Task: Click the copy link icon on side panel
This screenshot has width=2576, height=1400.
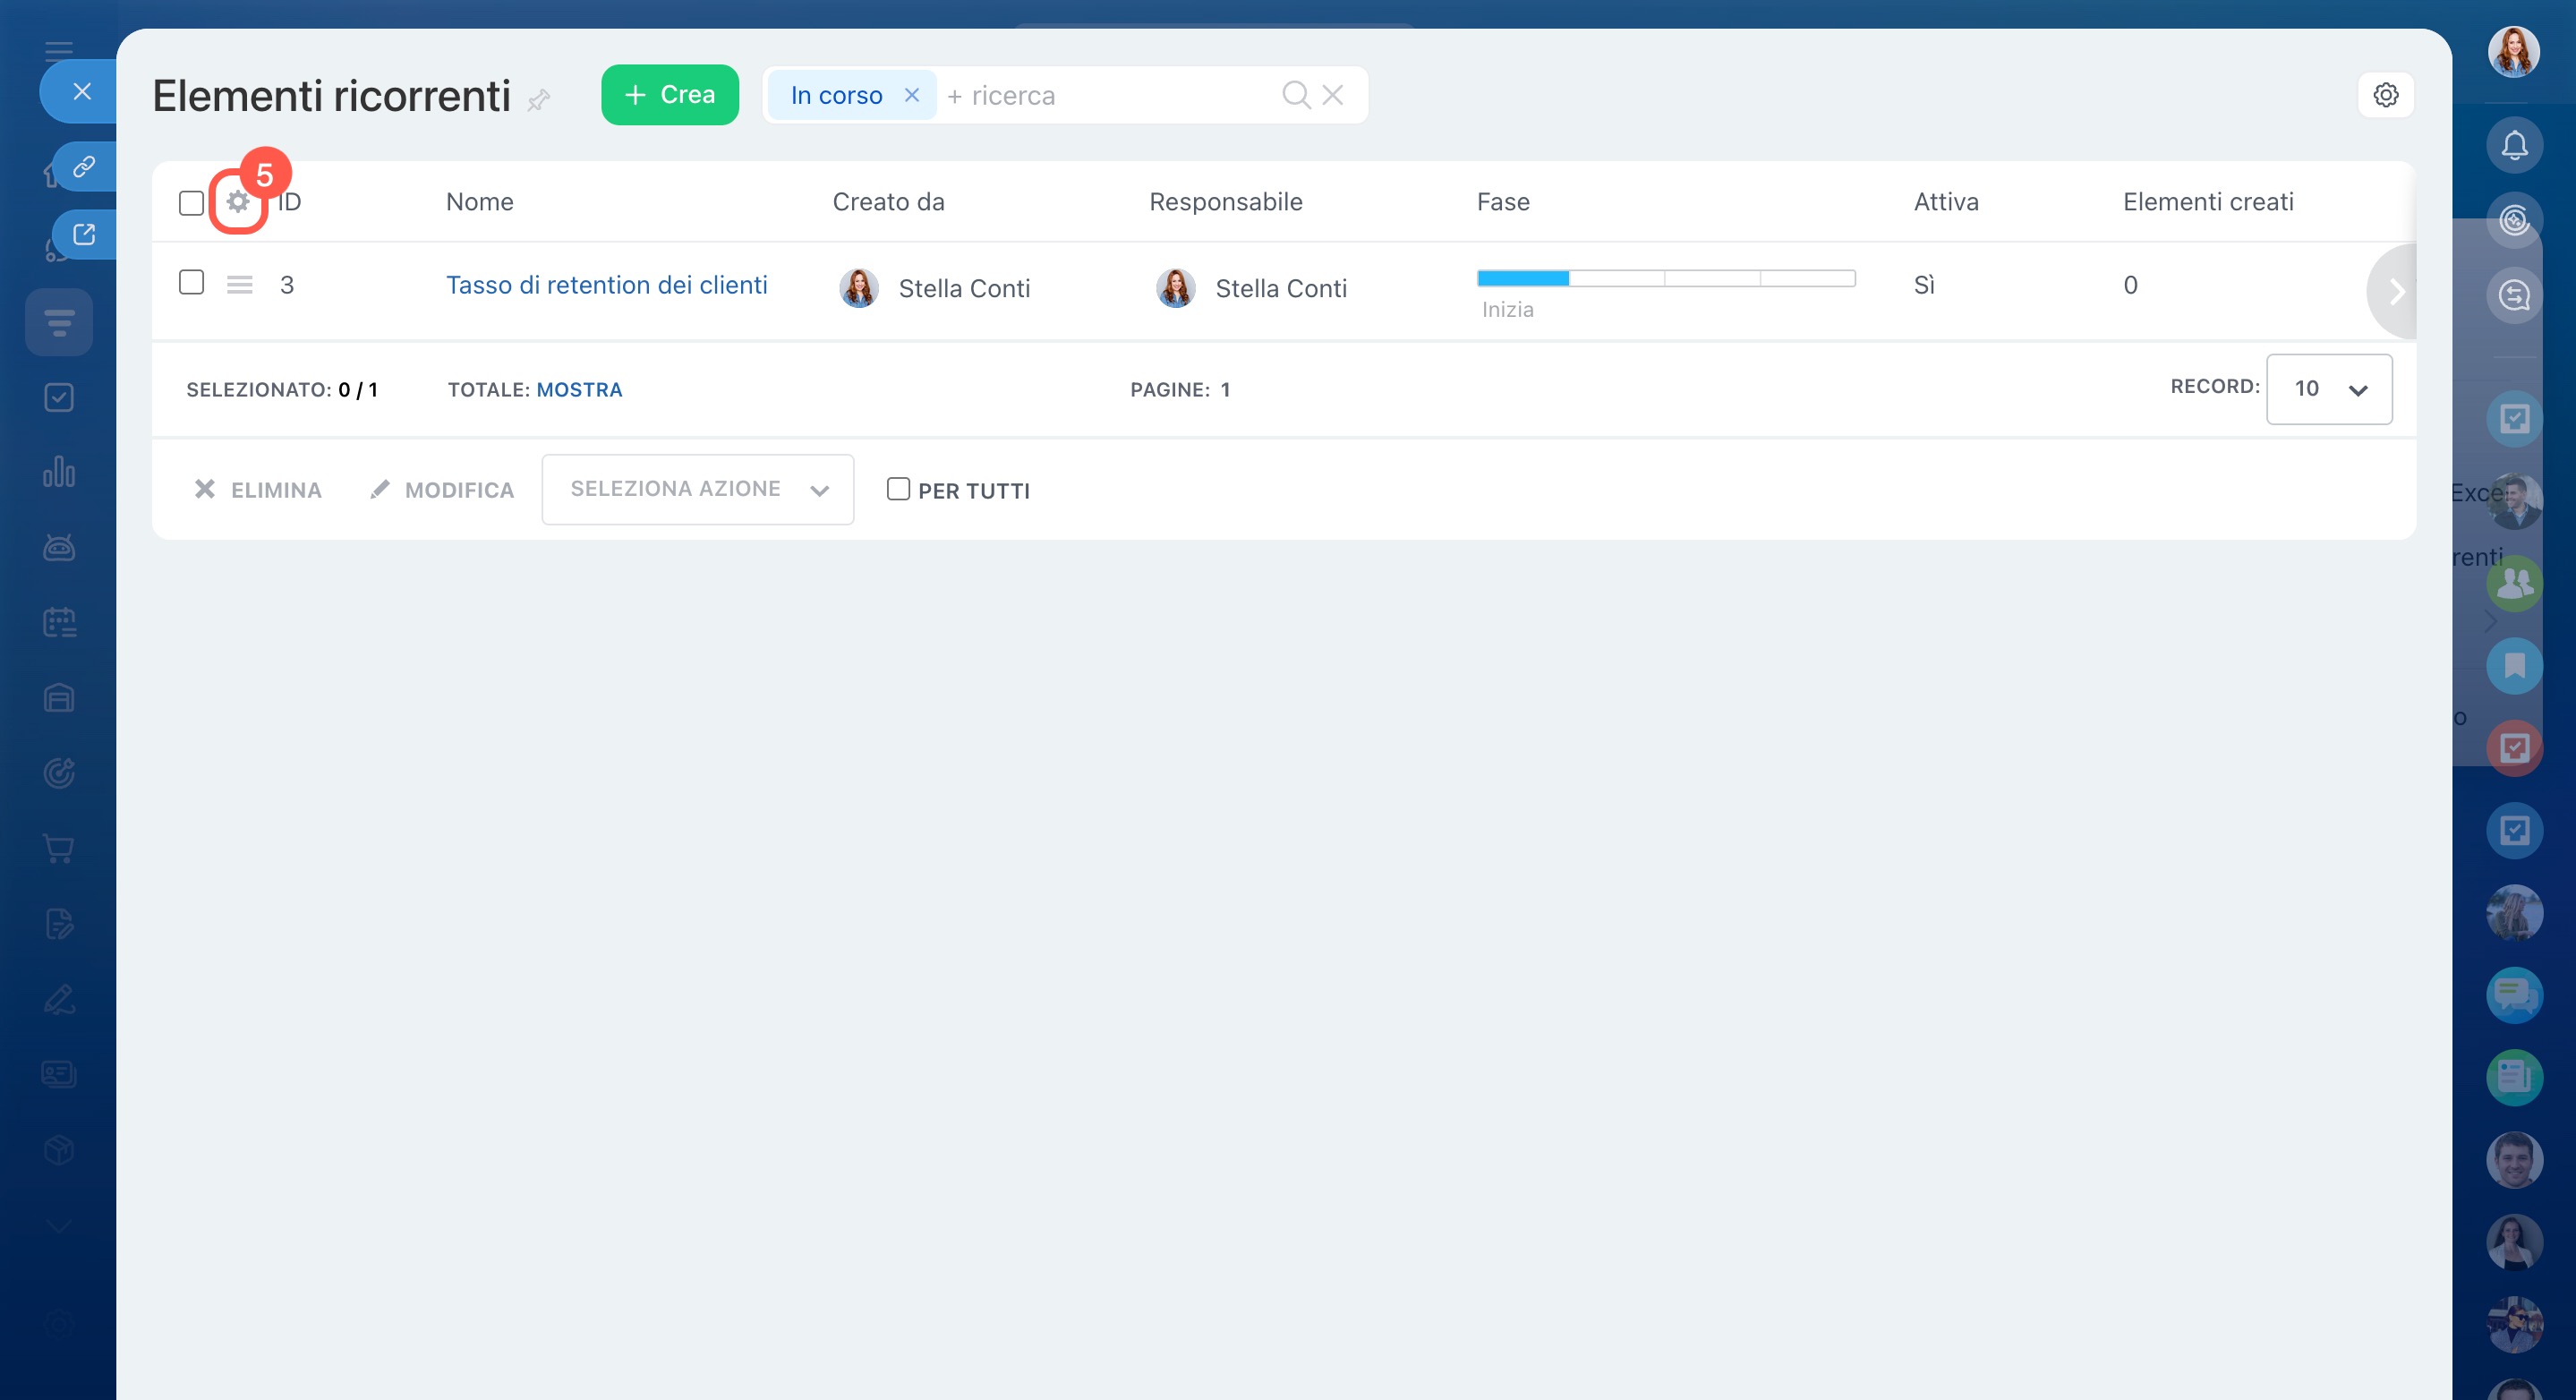Action: [x=84, y=166]
